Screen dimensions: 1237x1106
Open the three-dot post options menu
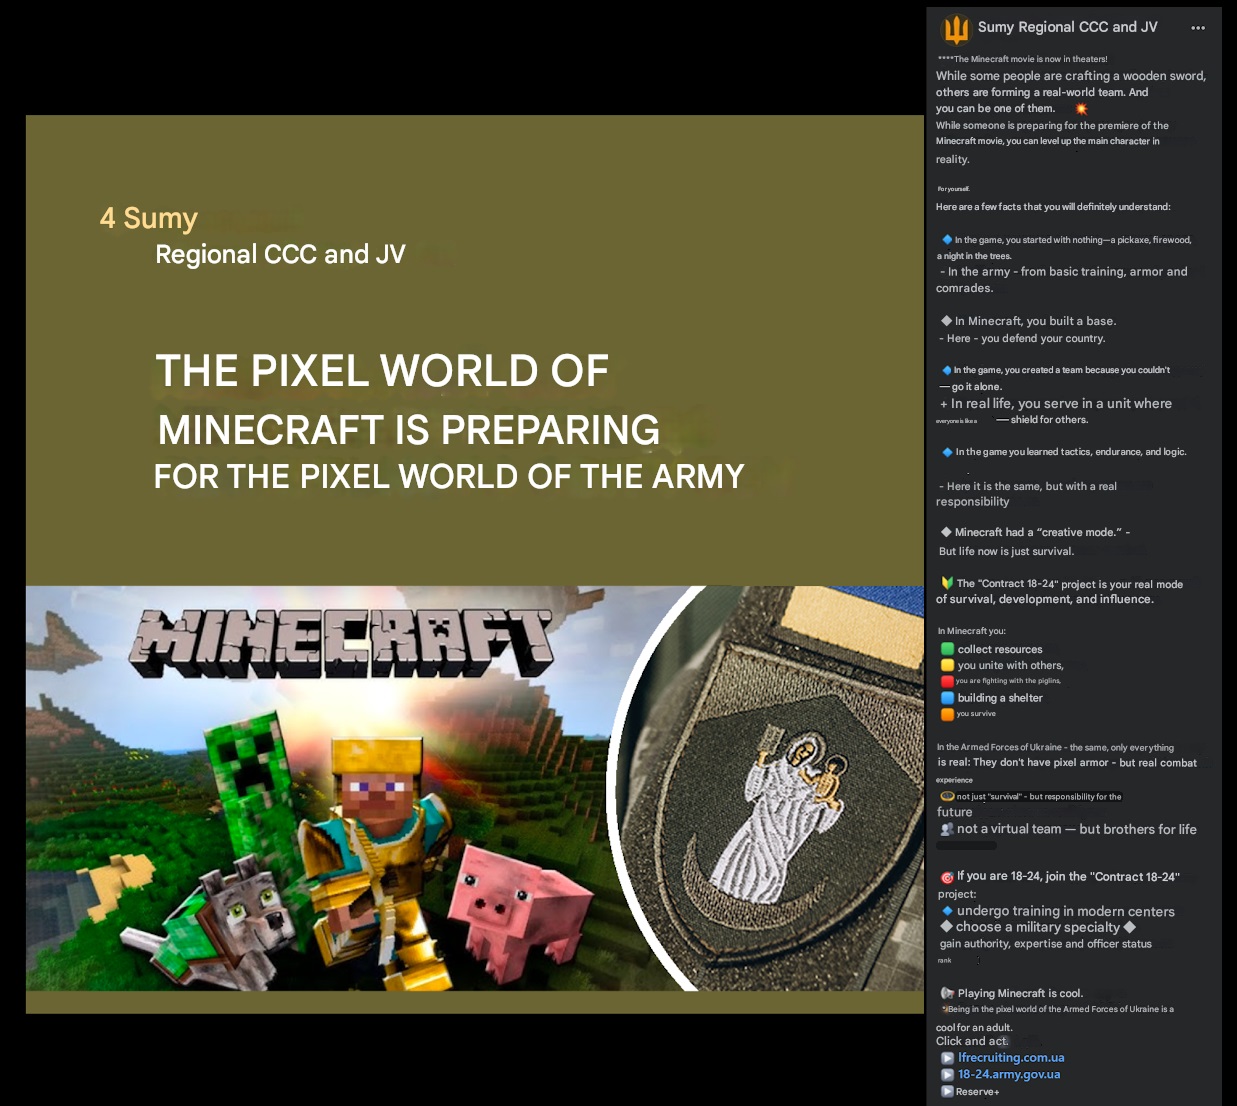[x=1198, y=28]
